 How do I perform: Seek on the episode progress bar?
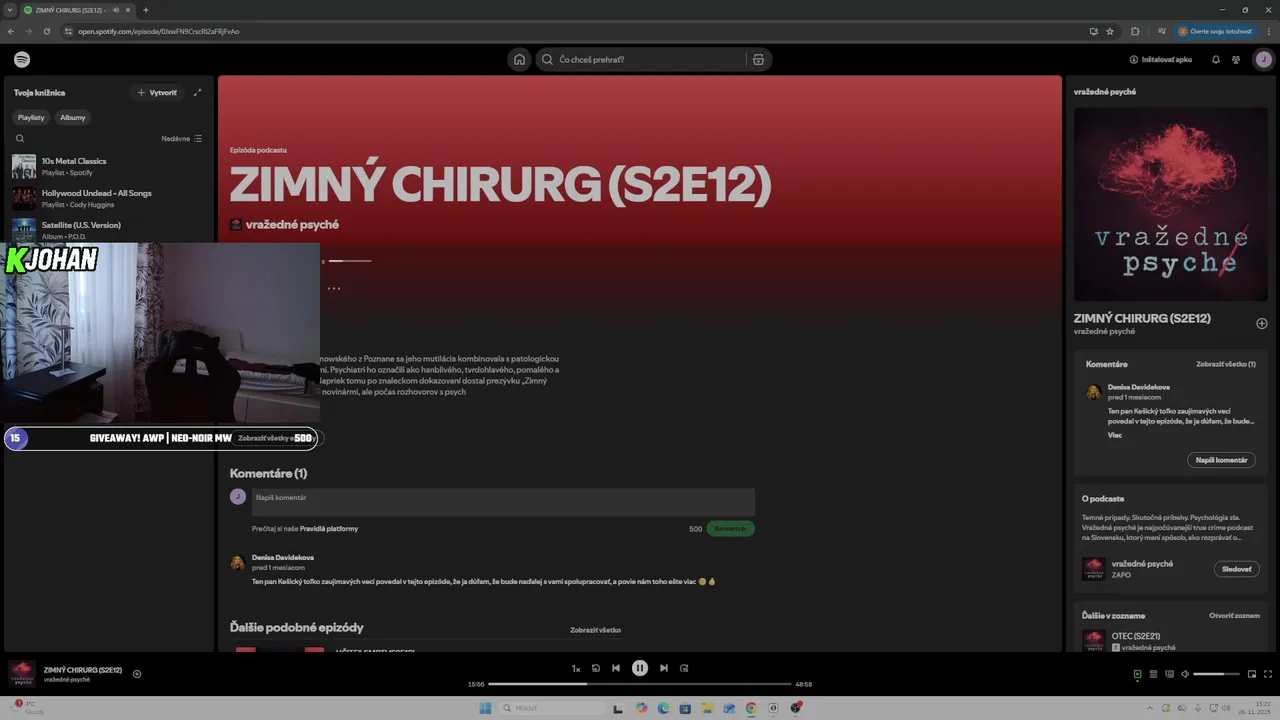pos(640,684)
